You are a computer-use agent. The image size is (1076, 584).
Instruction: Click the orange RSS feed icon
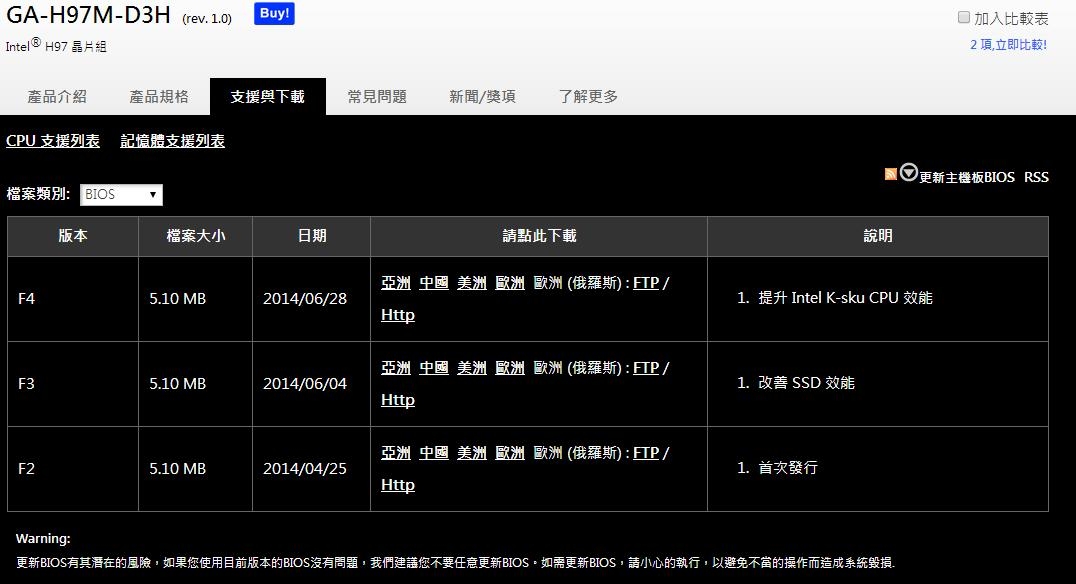pyautogui.click(x=891, y=174)
